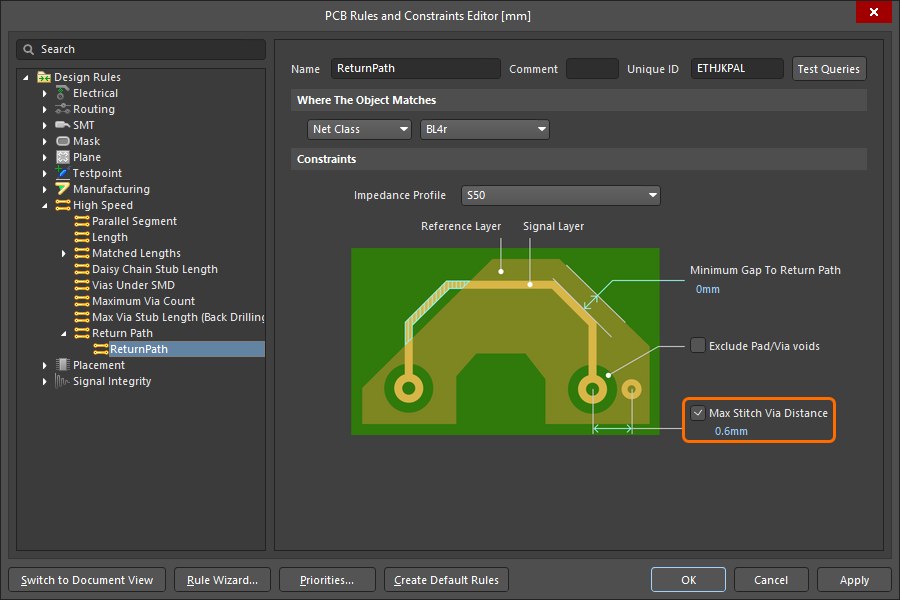Click the Design Rules folder icon
Screen dimensions: 900x600
(x=44, y=77)
